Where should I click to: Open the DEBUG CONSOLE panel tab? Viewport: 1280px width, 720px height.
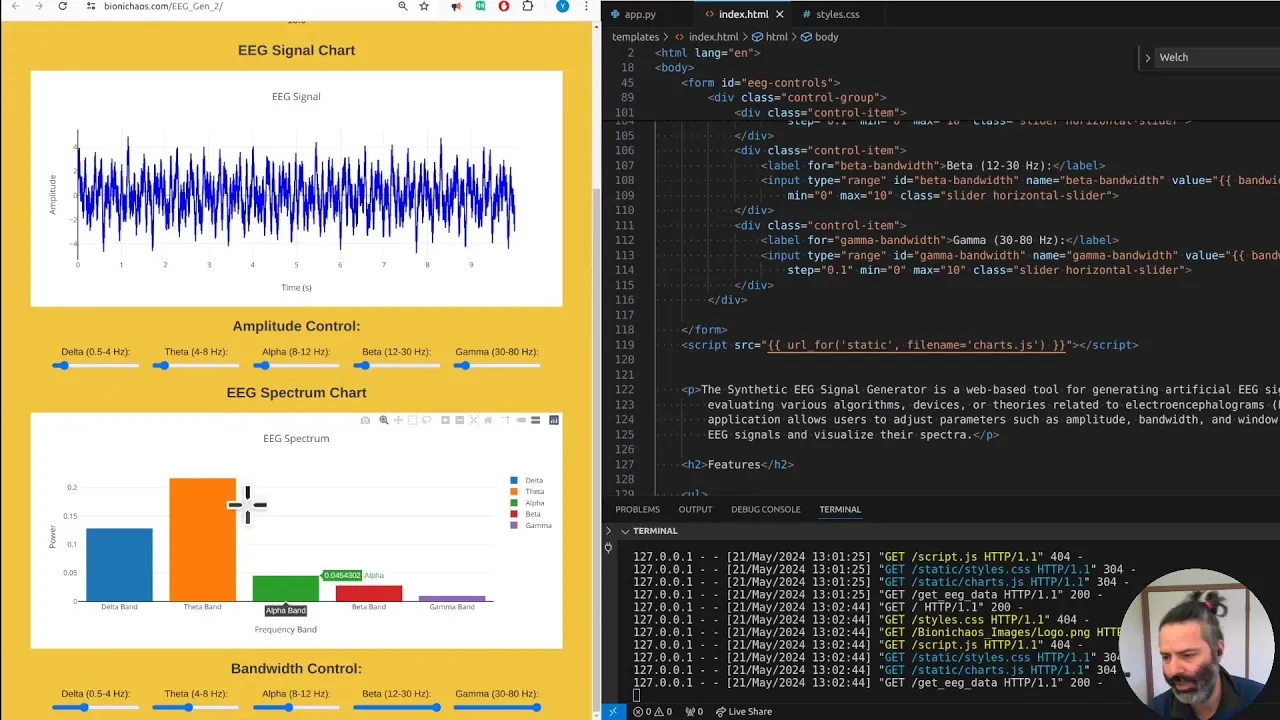(765, 510)
